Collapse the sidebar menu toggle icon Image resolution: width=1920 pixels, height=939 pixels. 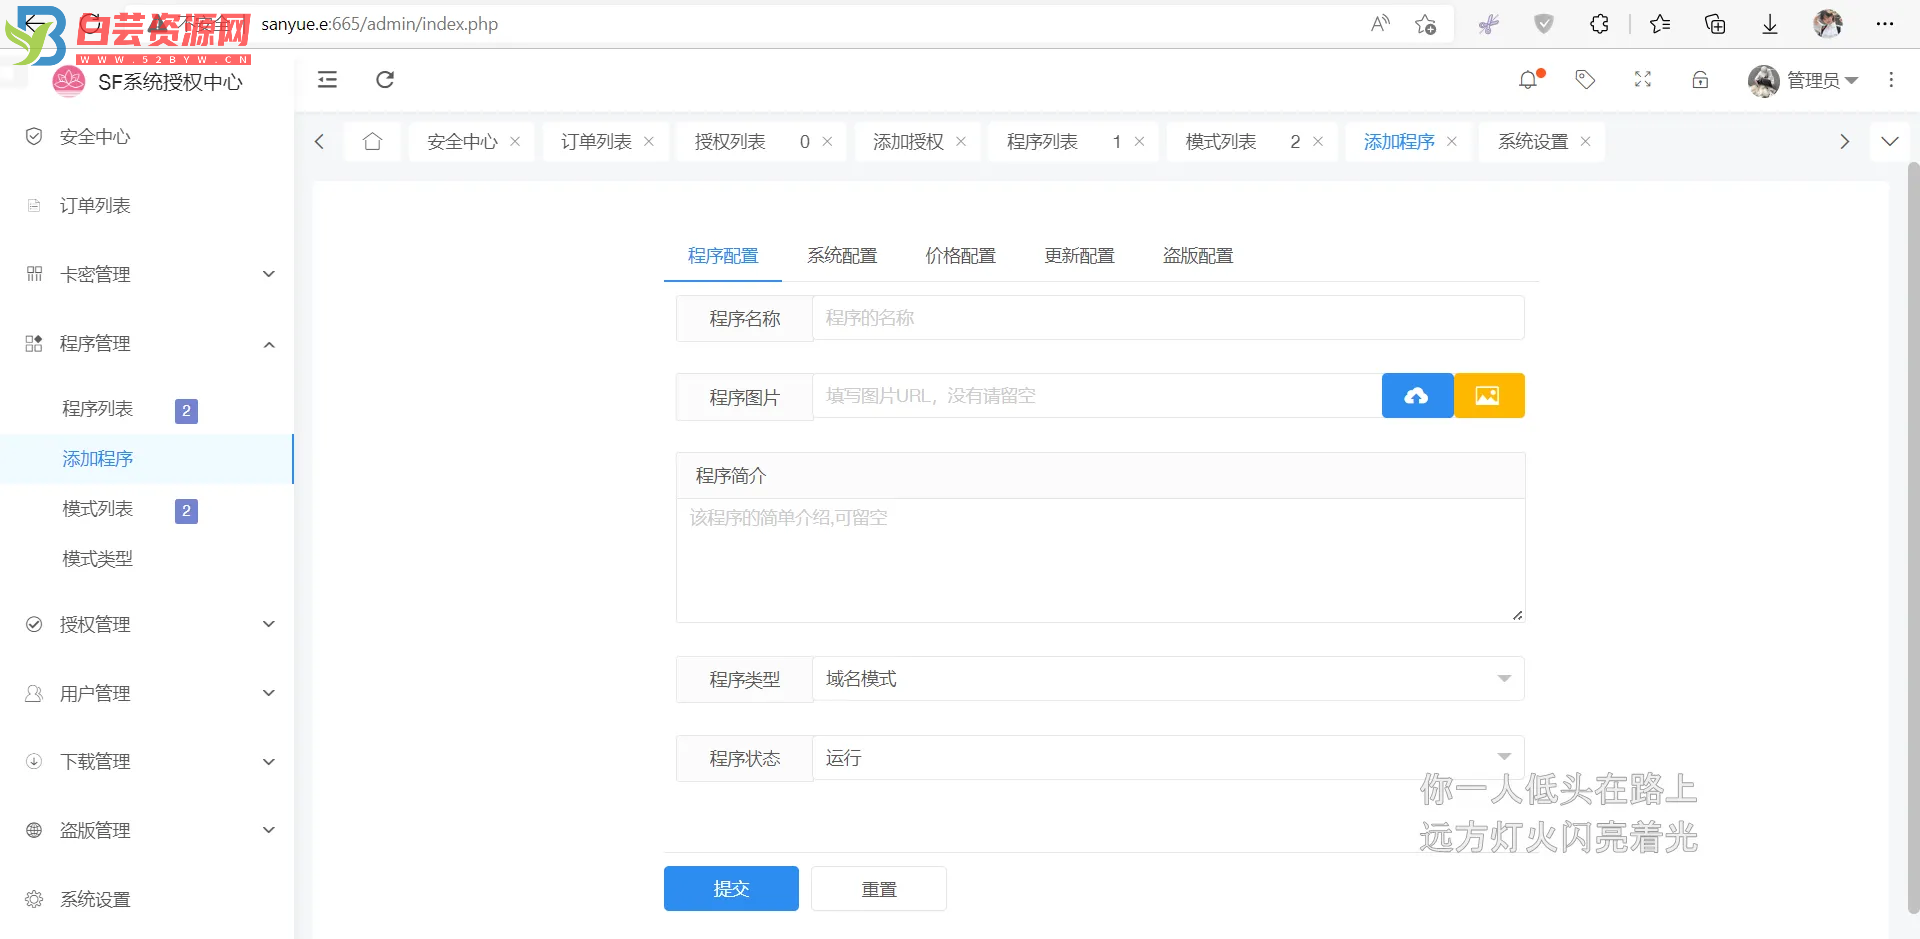coord(327,80)
